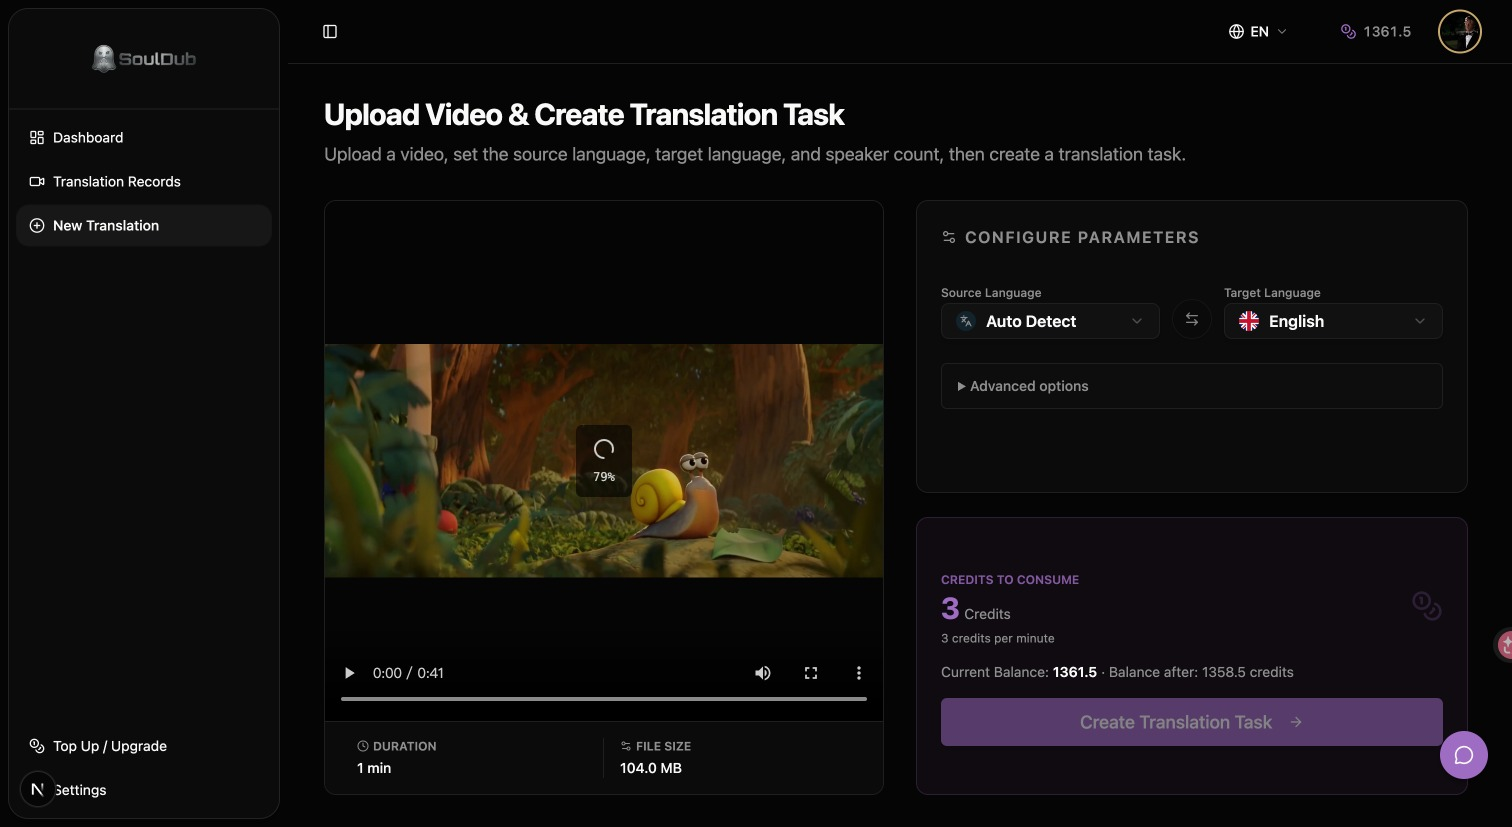
Task: Click the UK flag icon
Action: 1249,321
